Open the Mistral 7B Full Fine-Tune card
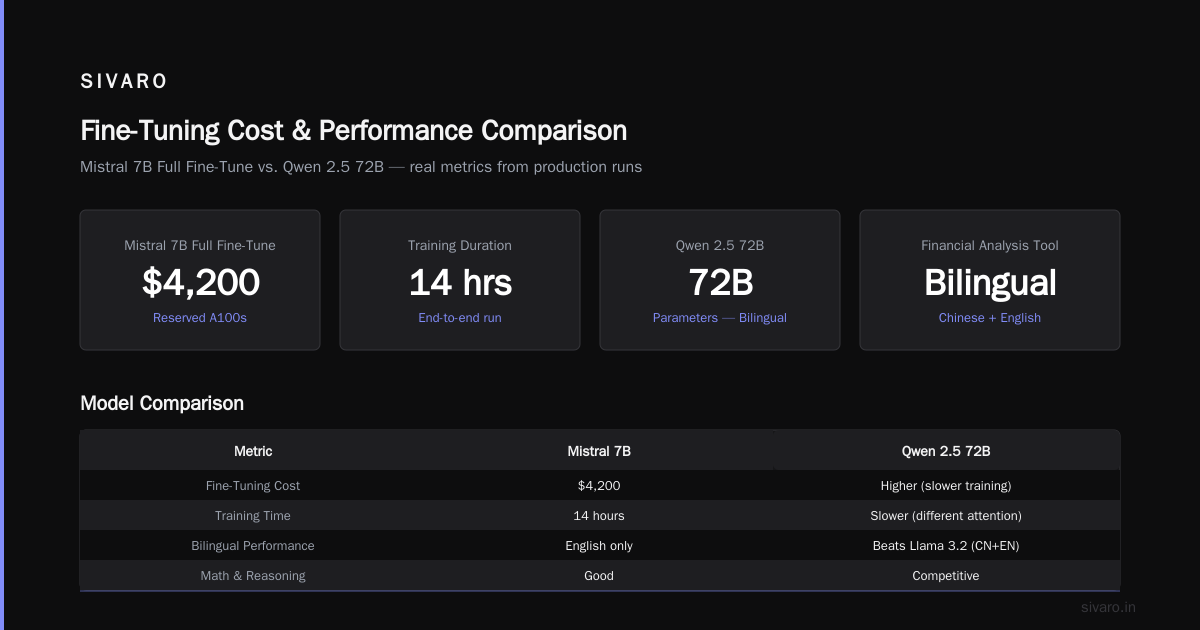This screenshot has width=1200, height=630. point(200,280)
